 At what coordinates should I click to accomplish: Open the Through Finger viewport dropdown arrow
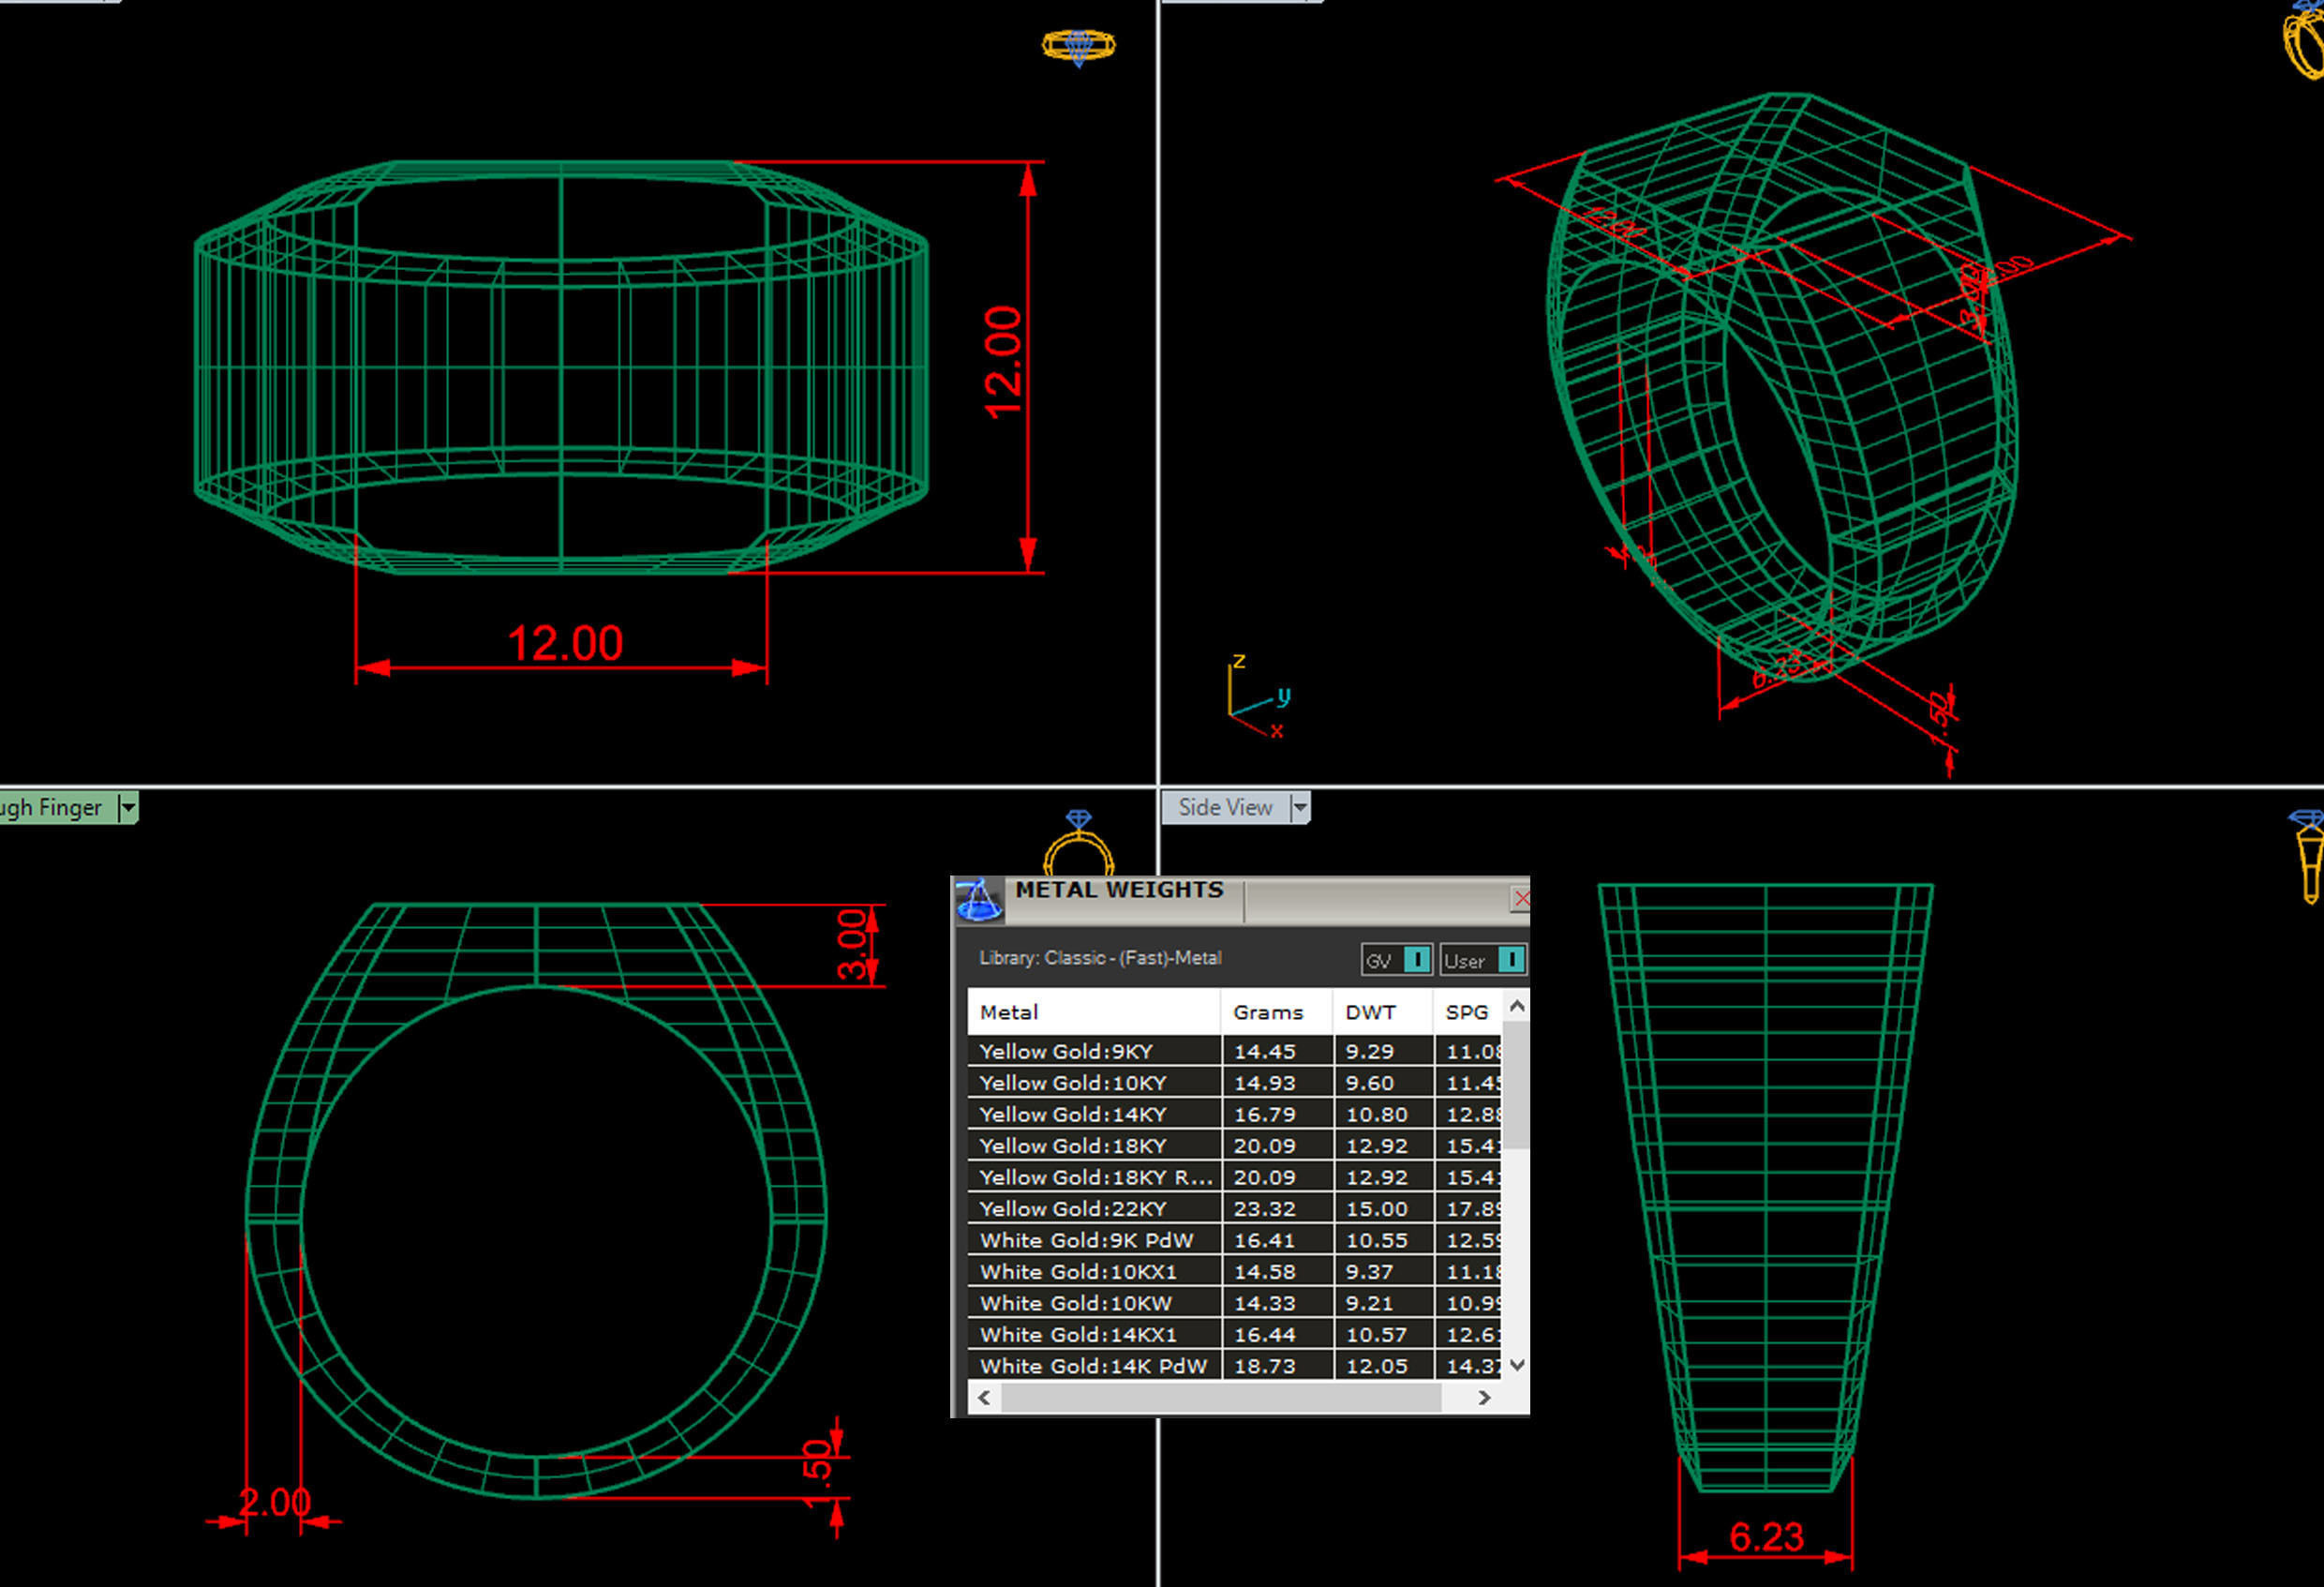point(128,807)
